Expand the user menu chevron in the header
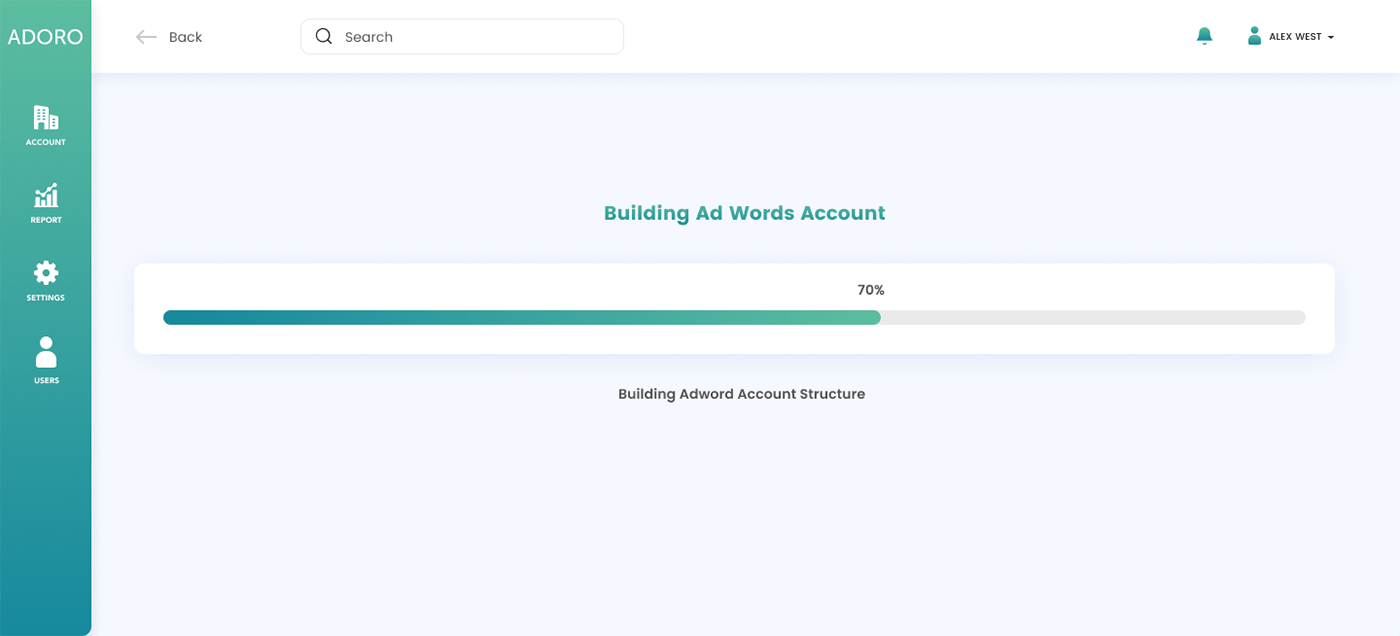The image size is (1400, 636). coord(1330,37)
